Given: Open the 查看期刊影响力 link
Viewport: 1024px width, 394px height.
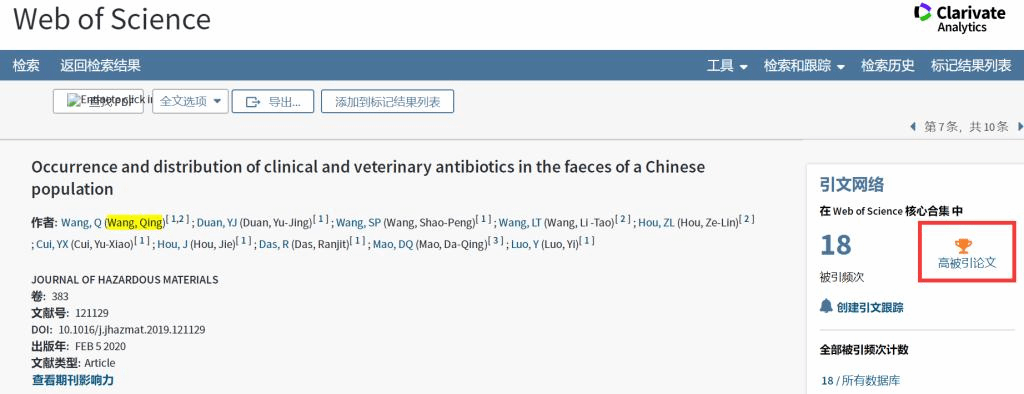Looking at the screenshot, I should 72,380.
